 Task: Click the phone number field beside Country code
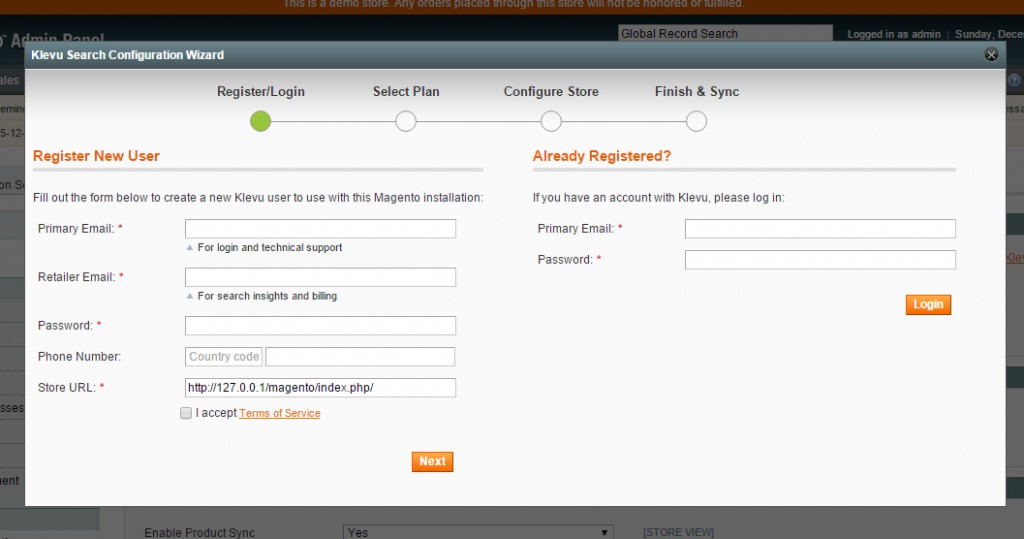(360, 357)
